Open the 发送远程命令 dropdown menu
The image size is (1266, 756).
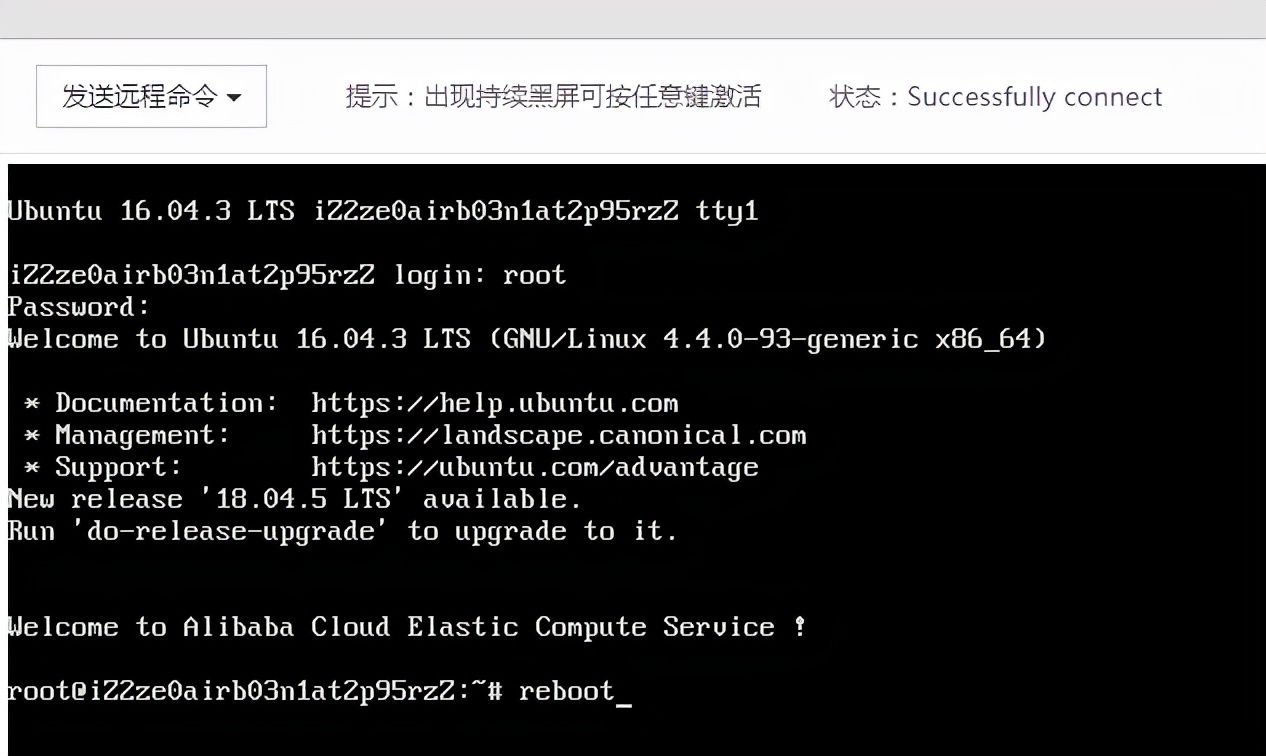tap(151, 96)
